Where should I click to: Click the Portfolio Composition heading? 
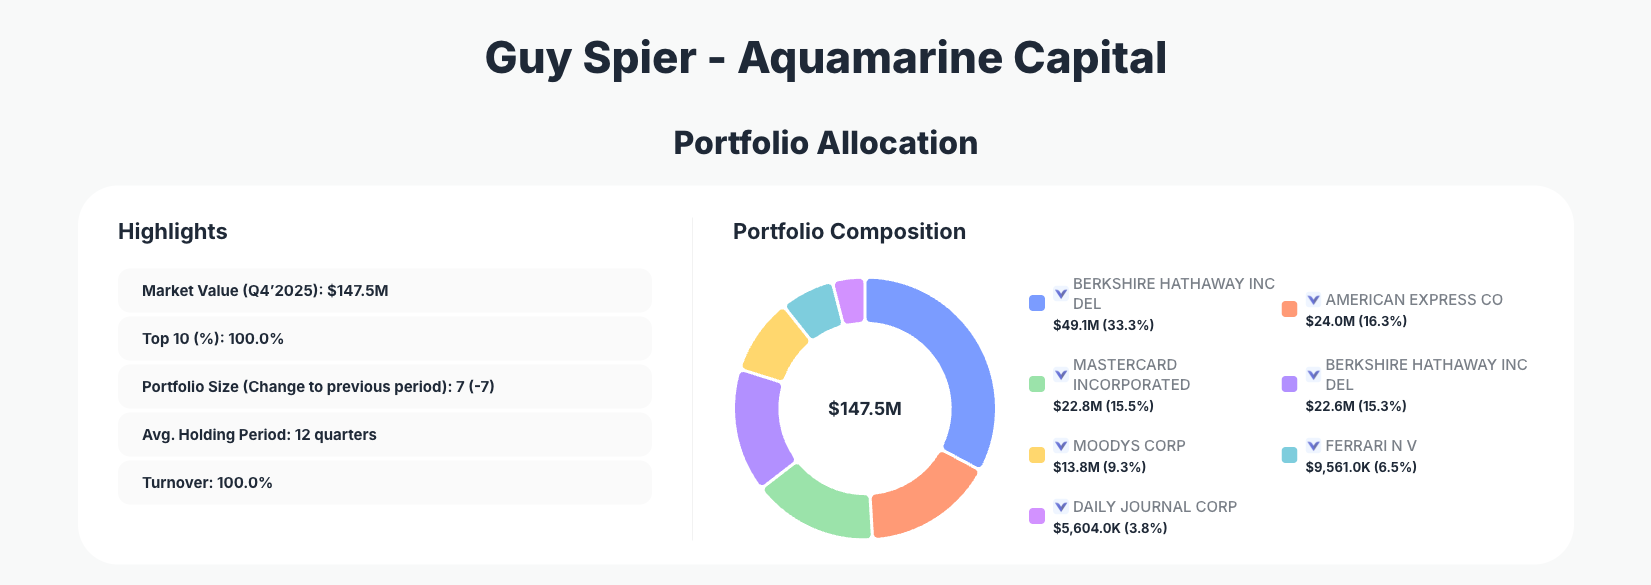(x=849, y=231)
